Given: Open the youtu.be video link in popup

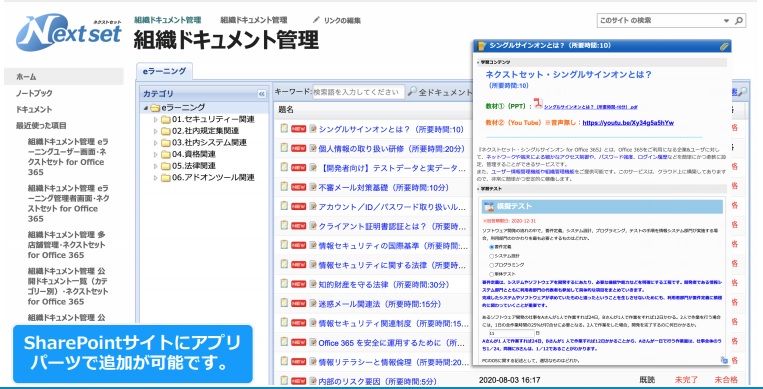Looking at the screenshot, I should (x=628, y=123).
